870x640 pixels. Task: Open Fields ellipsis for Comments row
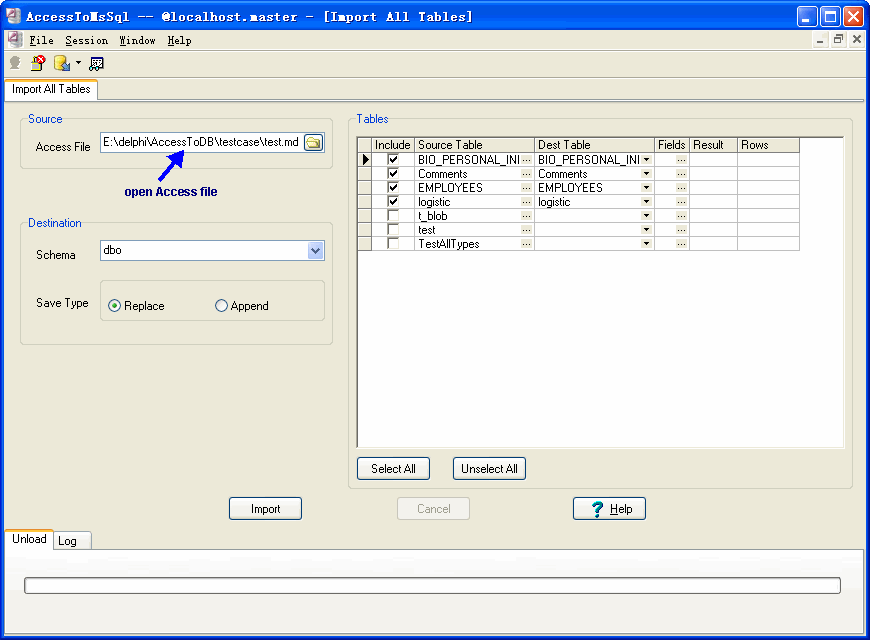coord(681,174)
